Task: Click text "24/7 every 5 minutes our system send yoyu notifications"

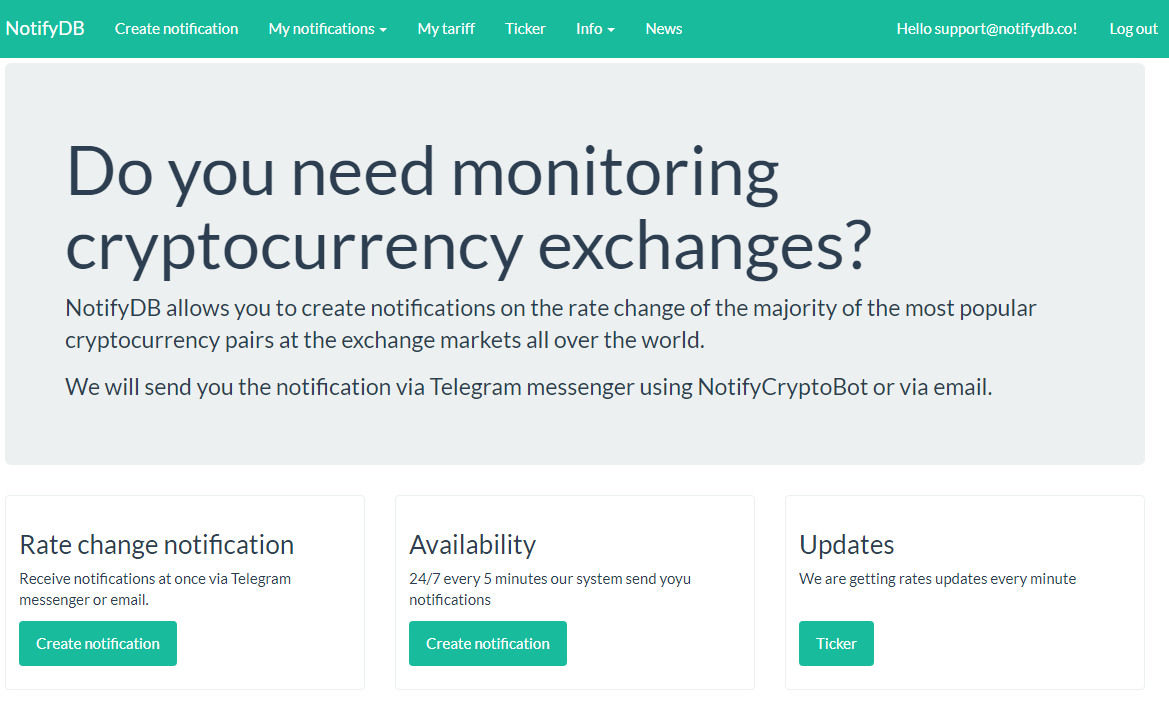Action: (550, 589)
